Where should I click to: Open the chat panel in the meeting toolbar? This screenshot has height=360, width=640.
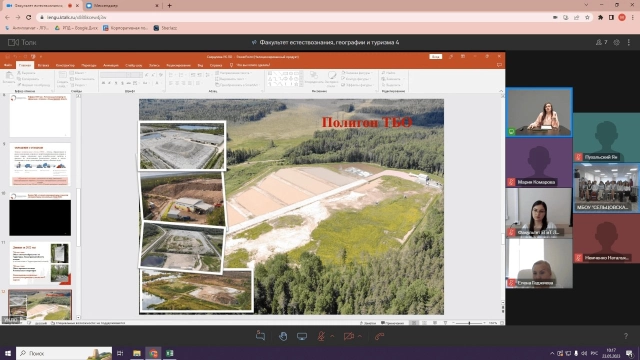point(260,336)
